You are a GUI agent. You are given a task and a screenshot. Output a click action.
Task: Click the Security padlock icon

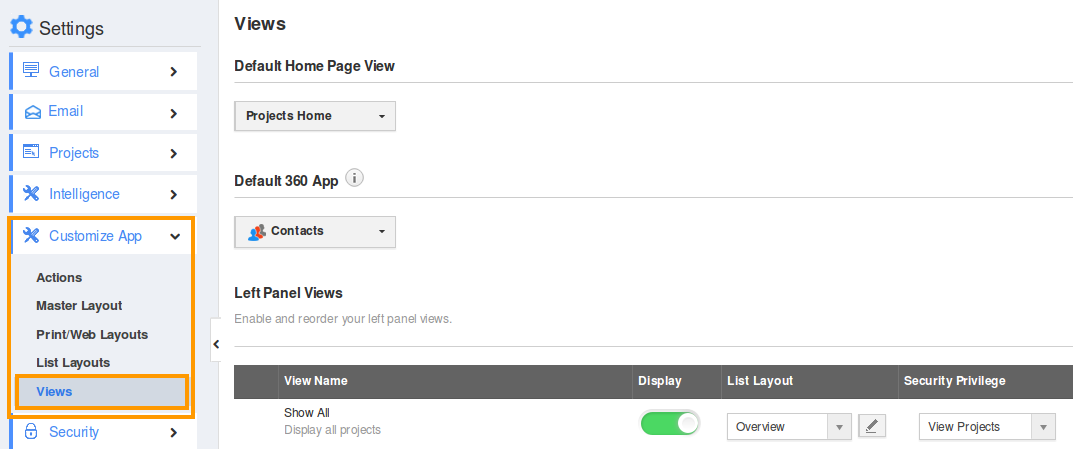pyautogui.click(x=31, y=432)
